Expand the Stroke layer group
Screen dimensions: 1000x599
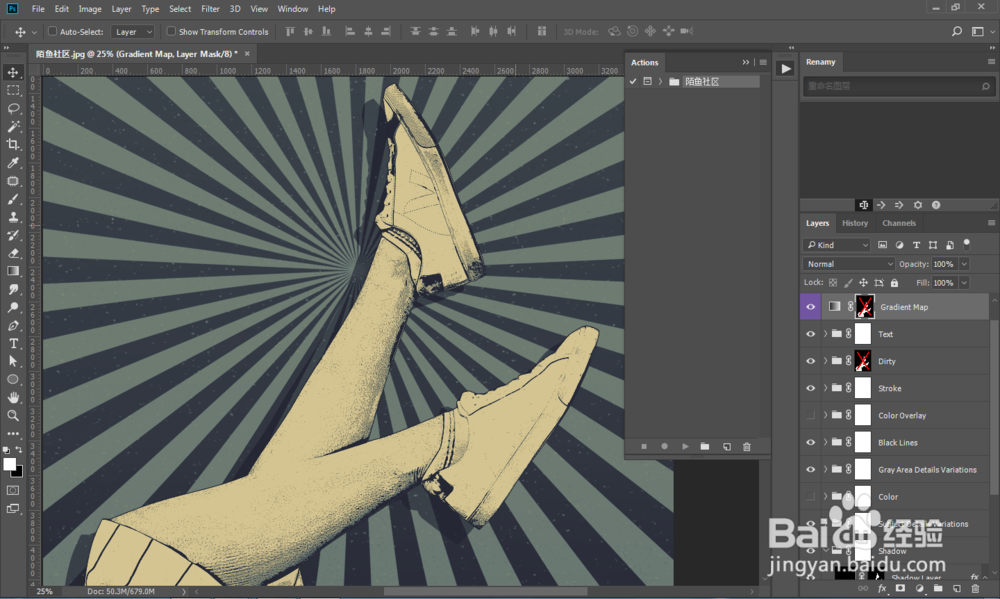click(825, 388)
